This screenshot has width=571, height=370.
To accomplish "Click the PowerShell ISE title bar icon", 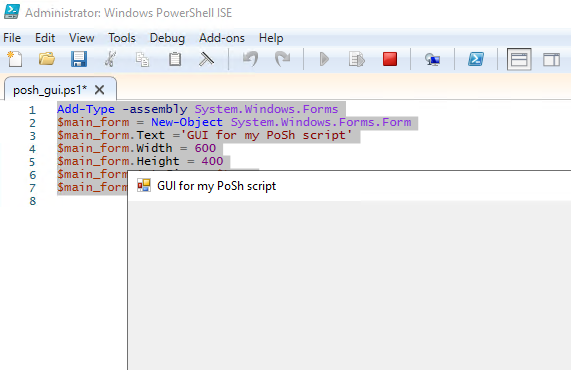I will pos(12,12).
